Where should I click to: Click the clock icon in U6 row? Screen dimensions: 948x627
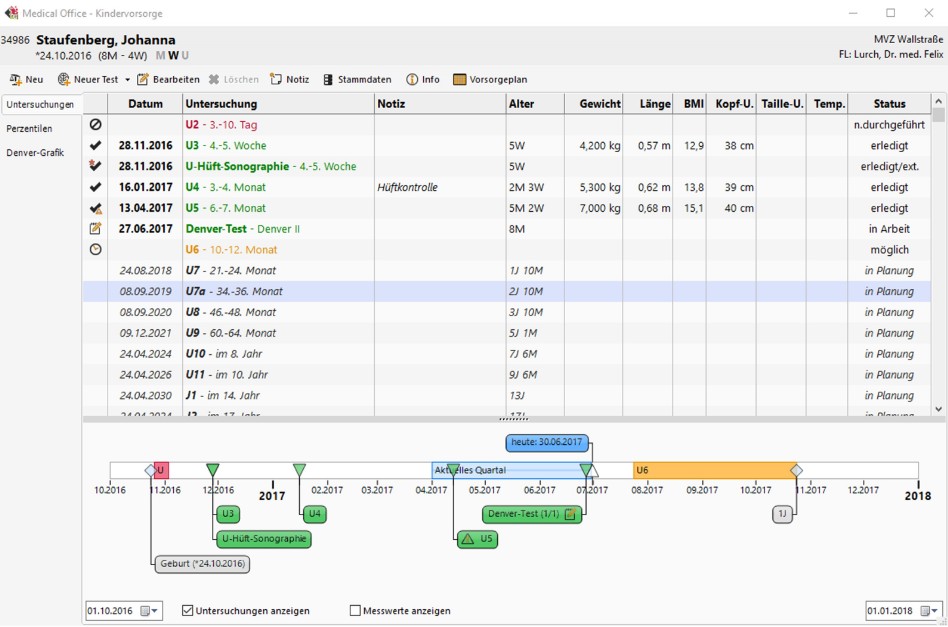tap(96, 250)
